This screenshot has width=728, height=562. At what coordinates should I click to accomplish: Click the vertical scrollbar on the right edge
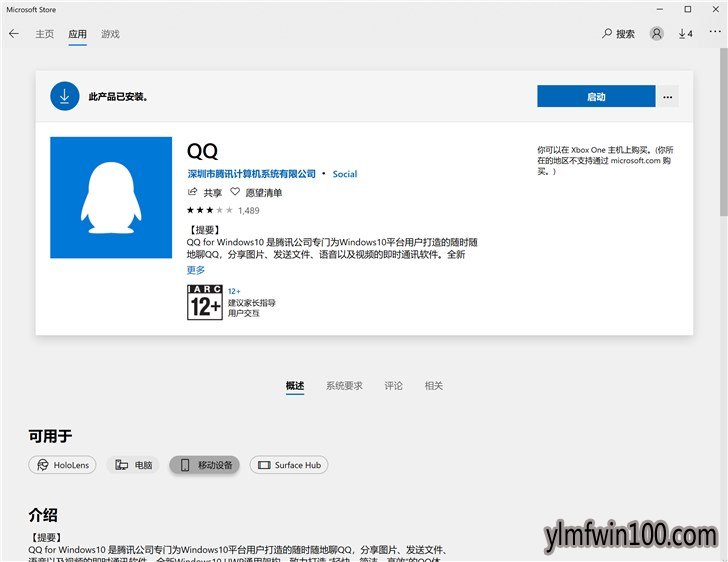click(x=724, y=132)
